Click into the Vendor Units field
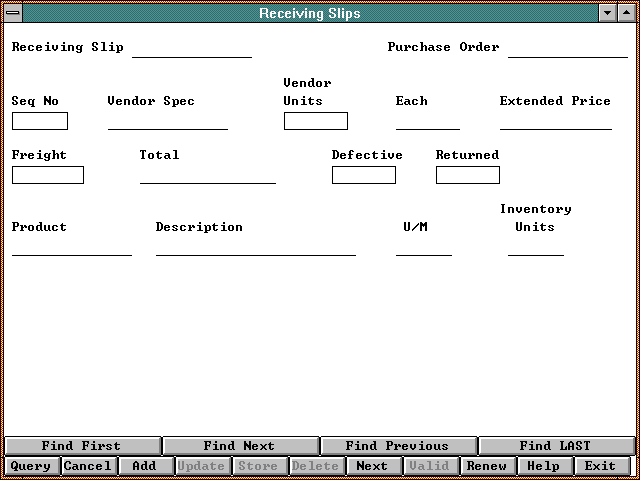The image size is (640, 480). 316,121
